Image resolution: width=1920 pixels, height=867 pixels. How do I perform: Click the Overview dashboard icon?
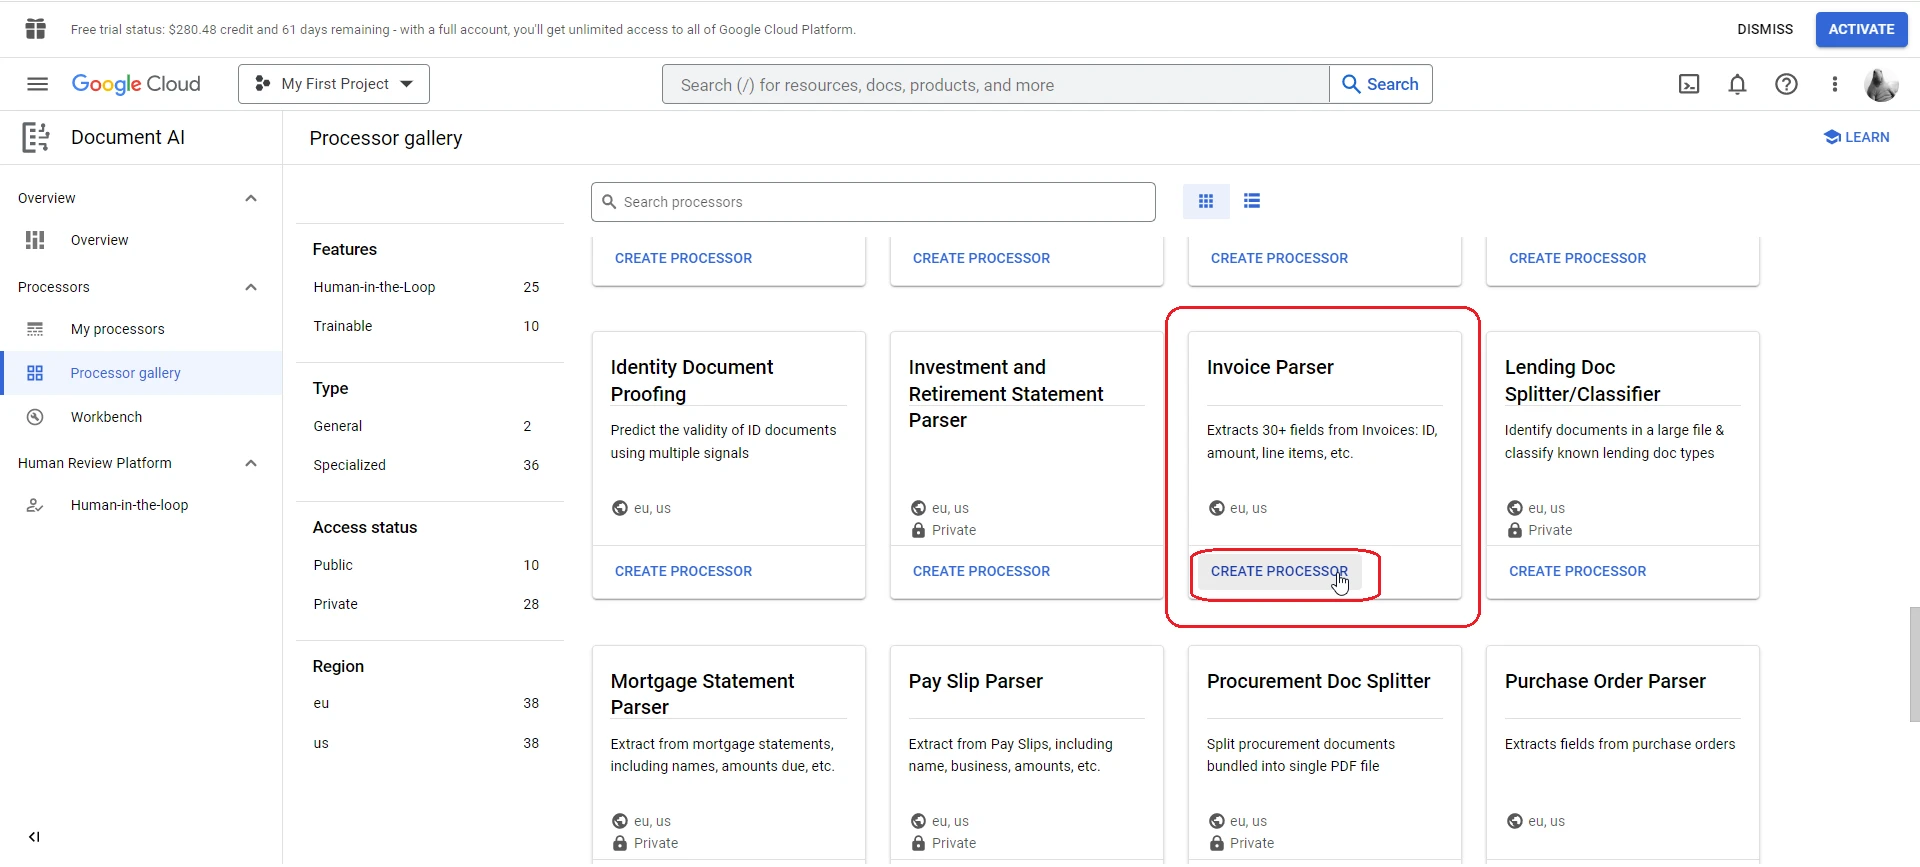35,240
